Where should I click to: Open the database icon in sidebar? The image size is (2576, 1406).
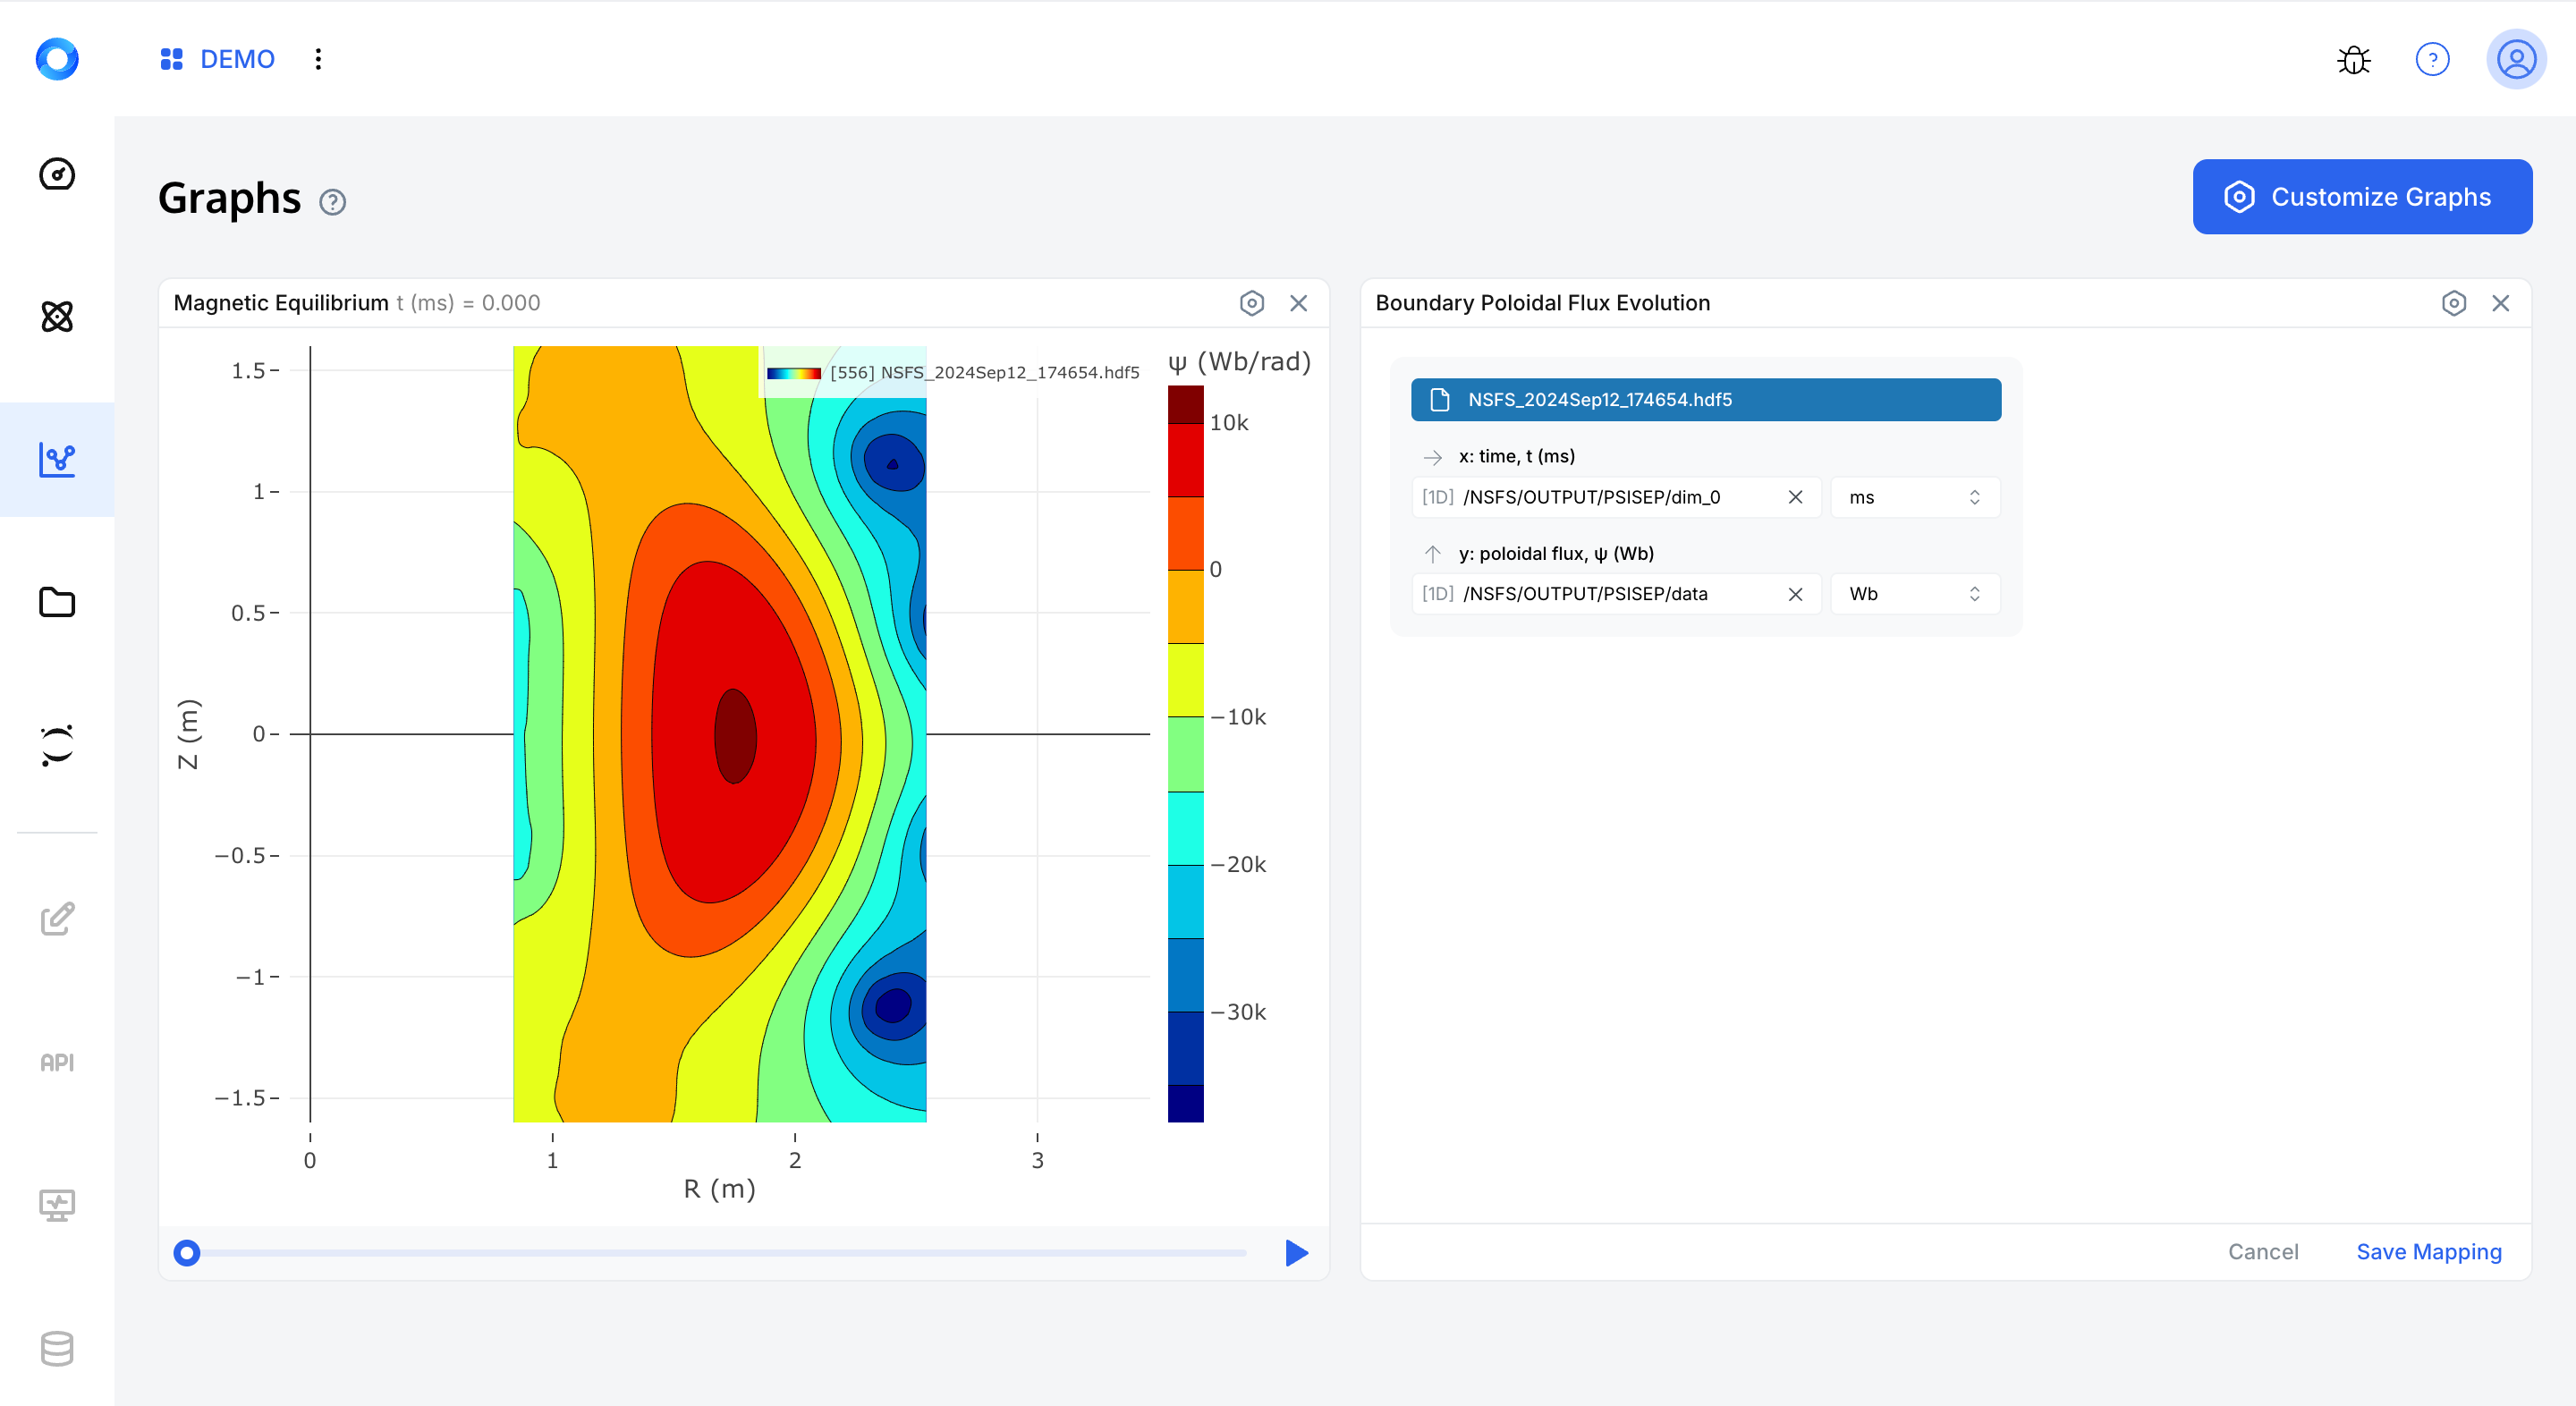tap(57, 1349)
